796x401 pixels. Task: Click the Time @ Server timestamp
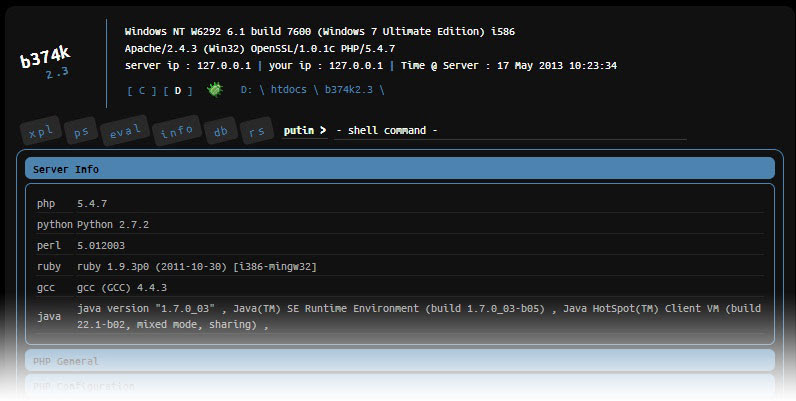pyautogui.click(x=509, y=65)
